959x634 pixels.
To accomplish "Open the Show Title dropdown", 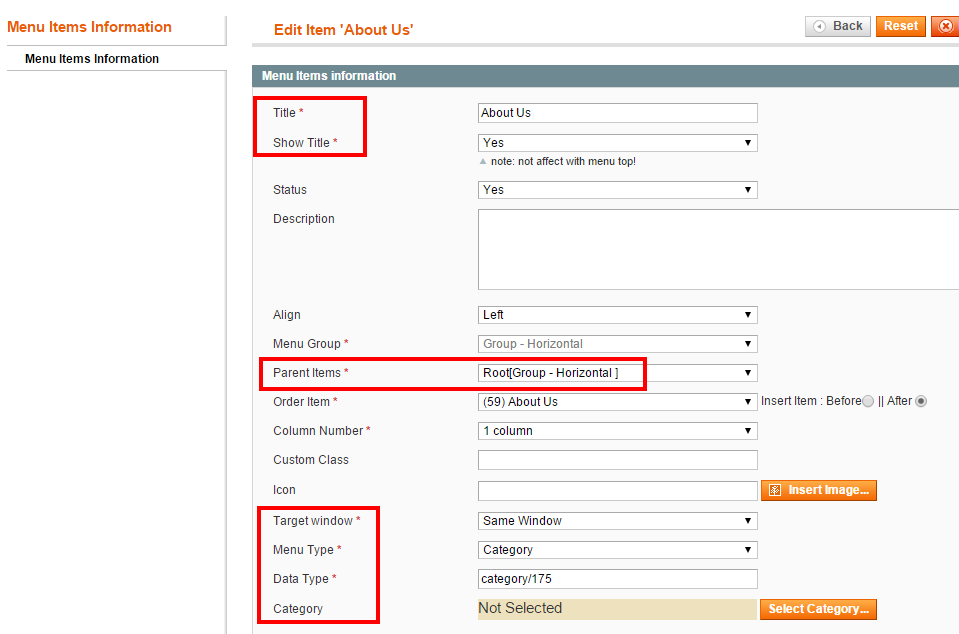I will point(618,143).
